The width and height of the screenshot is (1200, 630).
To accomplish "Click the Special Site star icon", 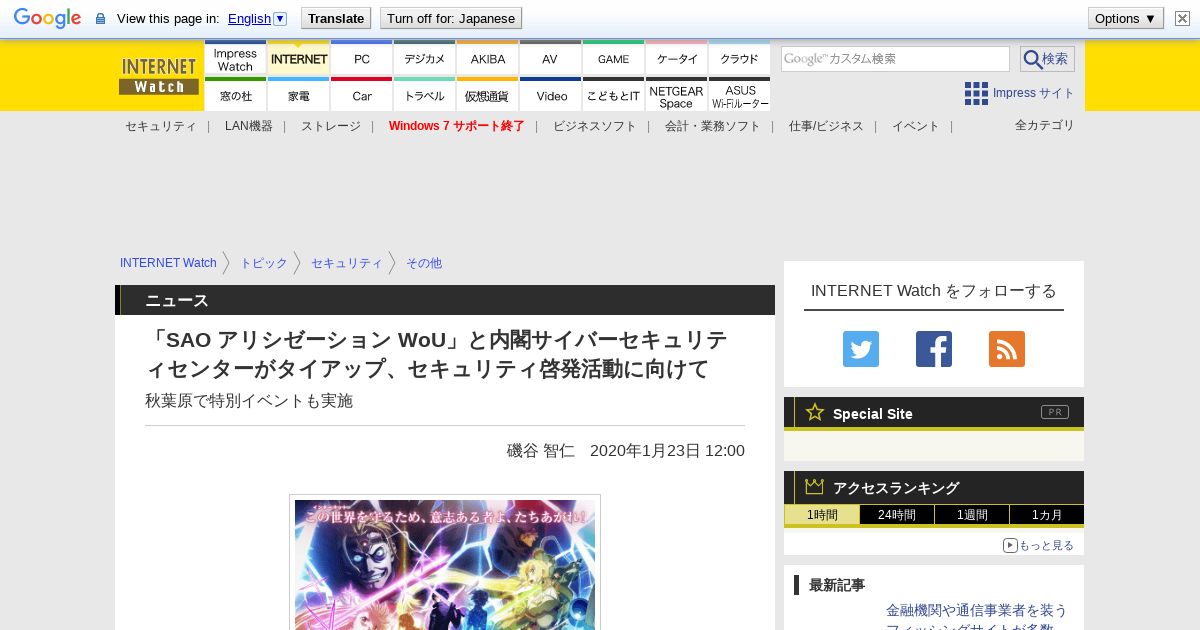I will [x=815, y=412].
